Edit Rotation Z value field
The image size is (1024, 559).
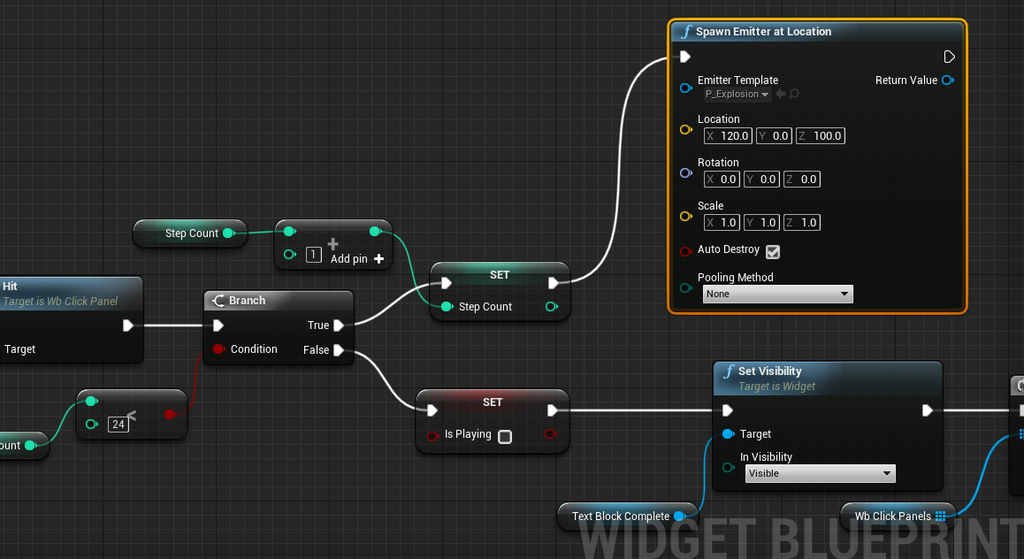click(802, 179)
